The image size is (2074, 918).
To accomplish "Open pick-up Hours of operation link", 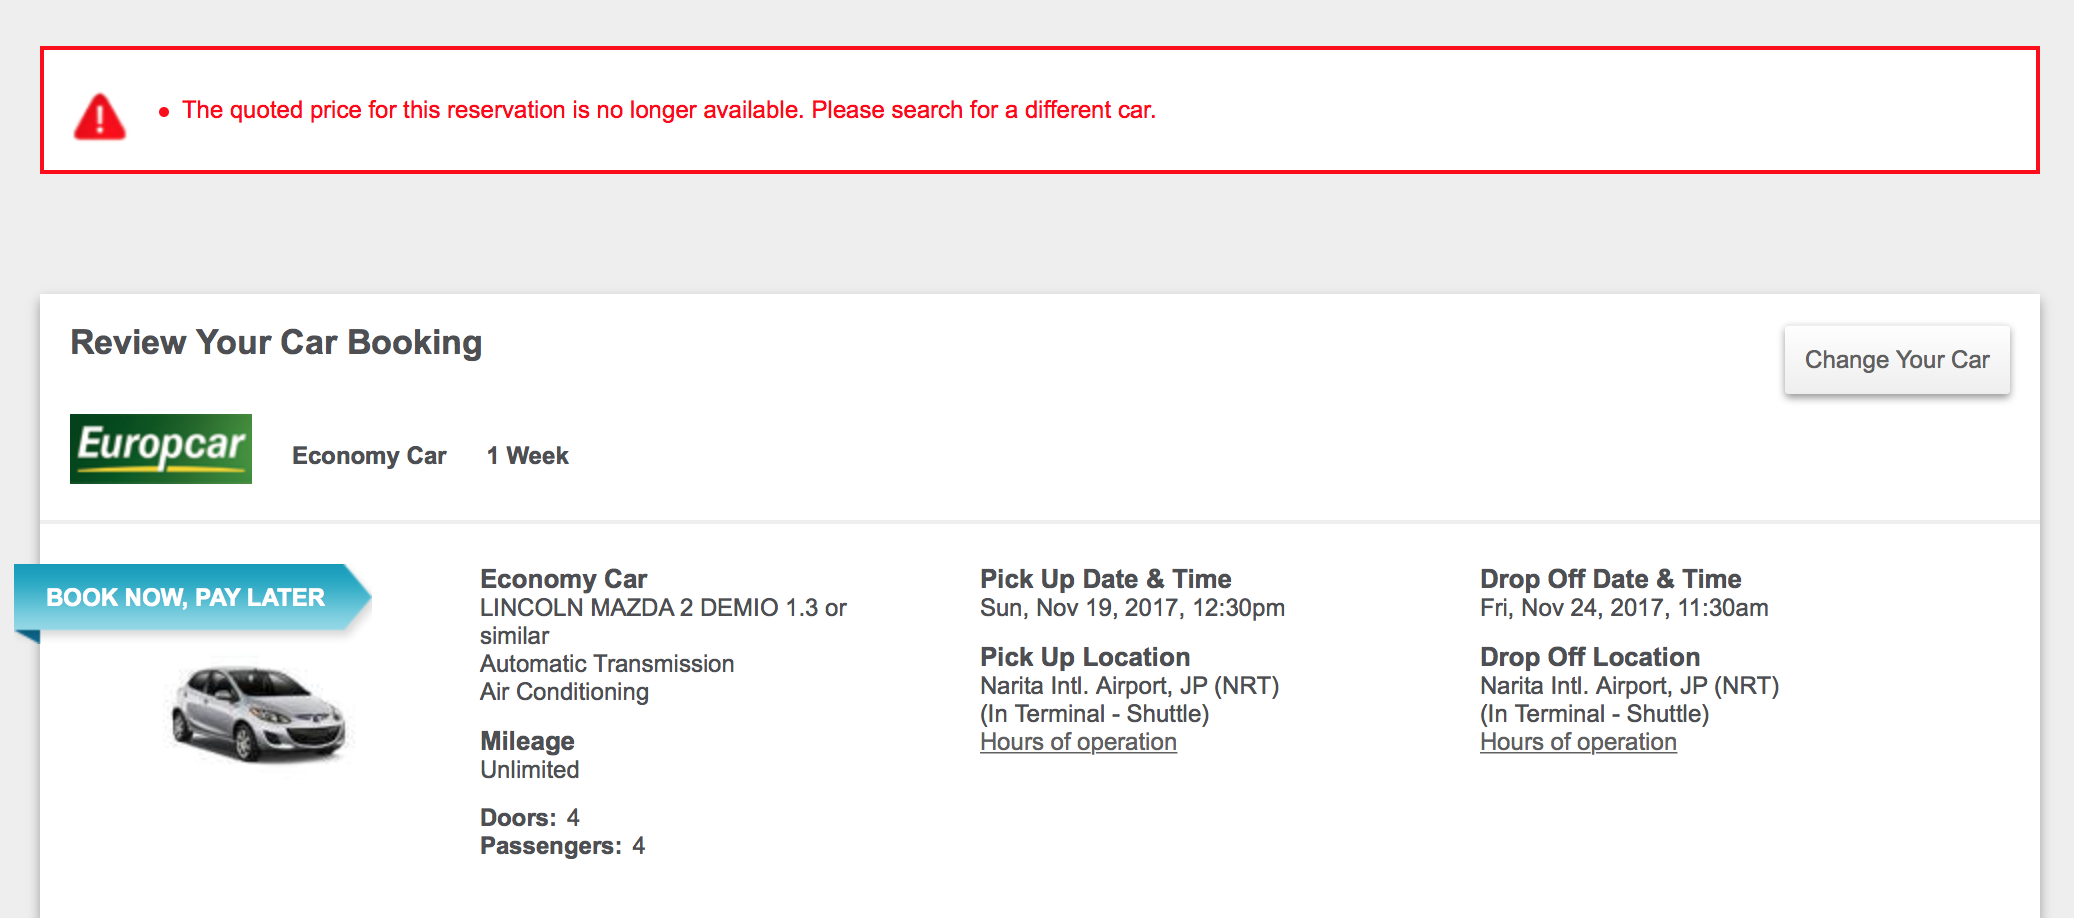I will point(1077,742).
